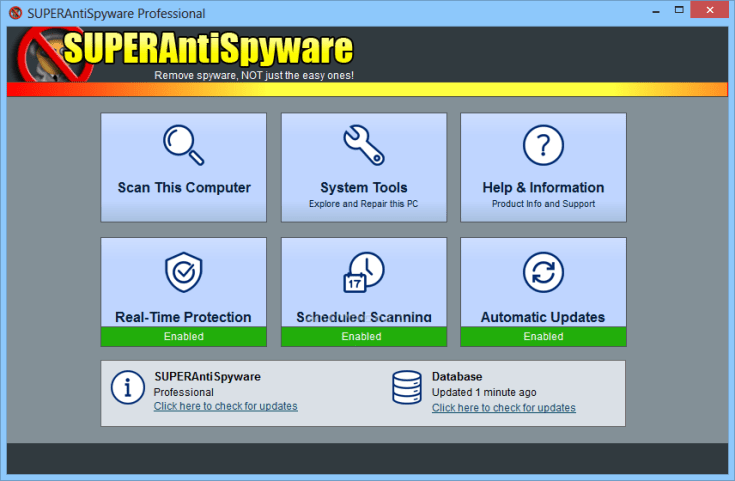Click the Help question mark icon
735x481 pixels.
(543, 145)
